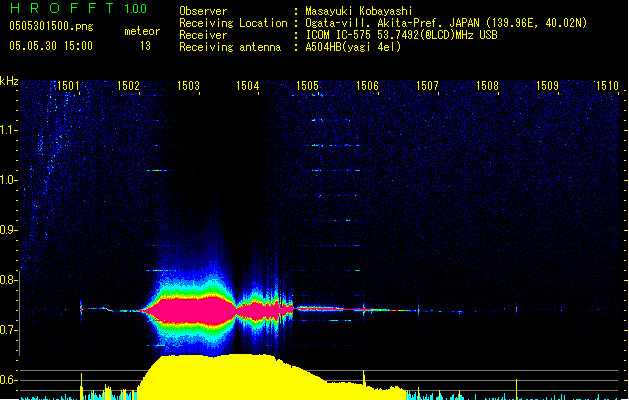This screenshot has height=400, width=629.
Task: Select the 1510 time label
Action: (x=607, y=86)
